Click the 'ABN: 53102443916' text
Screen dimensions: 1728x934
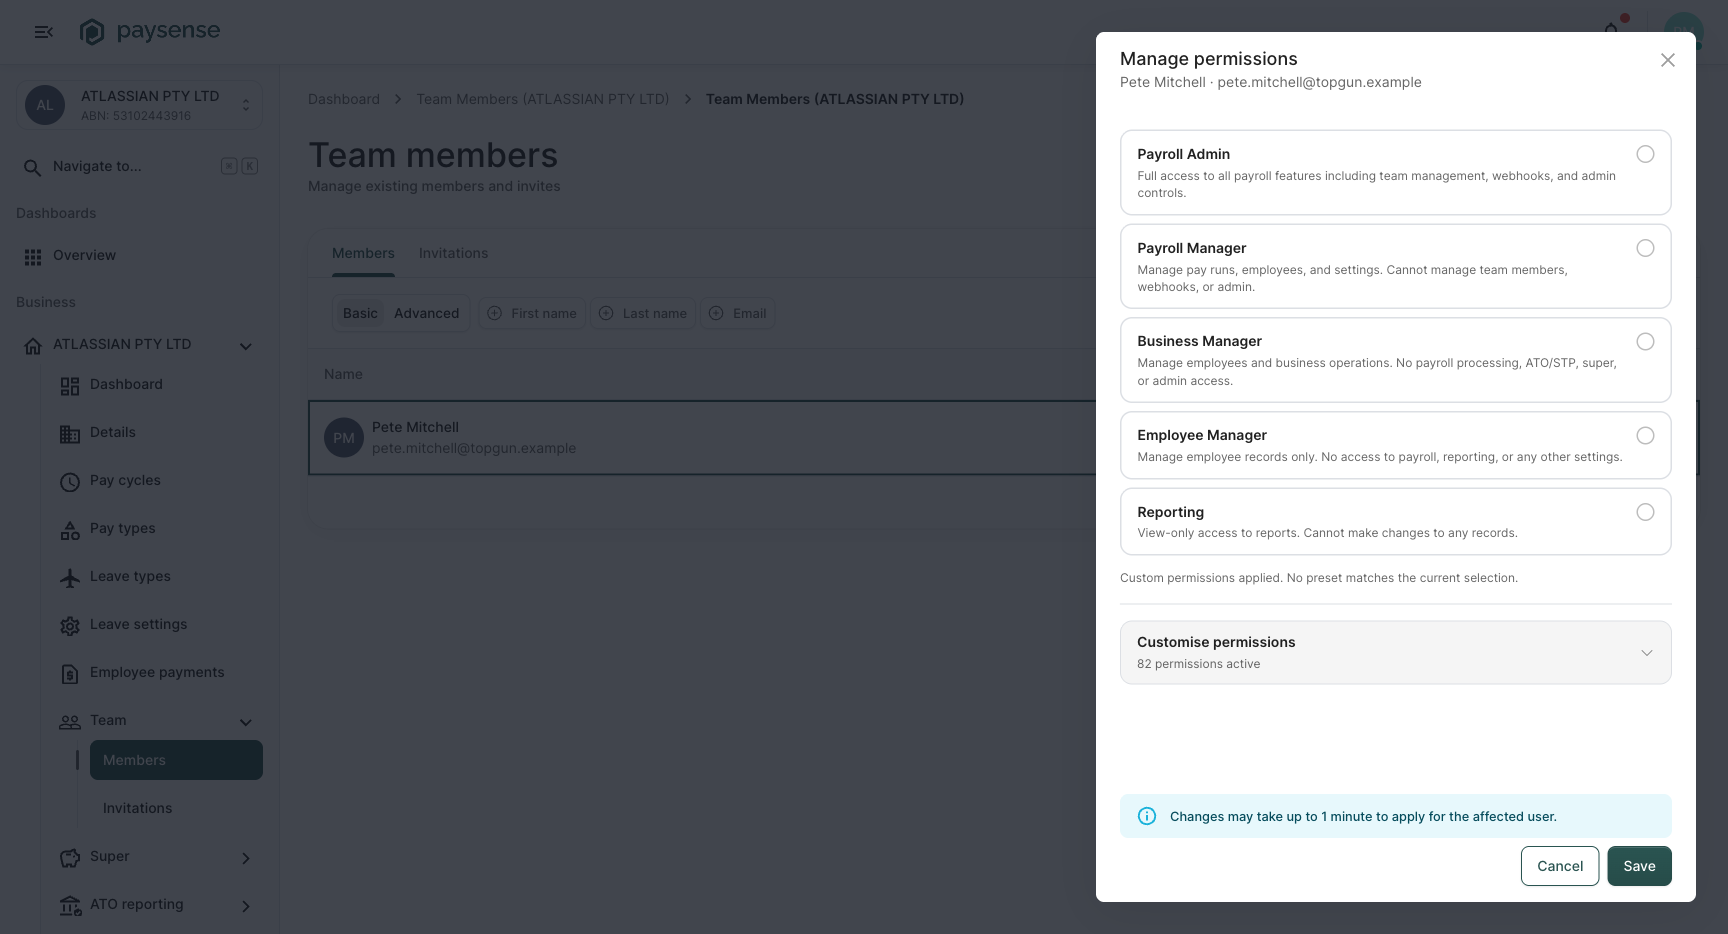pyautogui.click(x=136, y=116)
